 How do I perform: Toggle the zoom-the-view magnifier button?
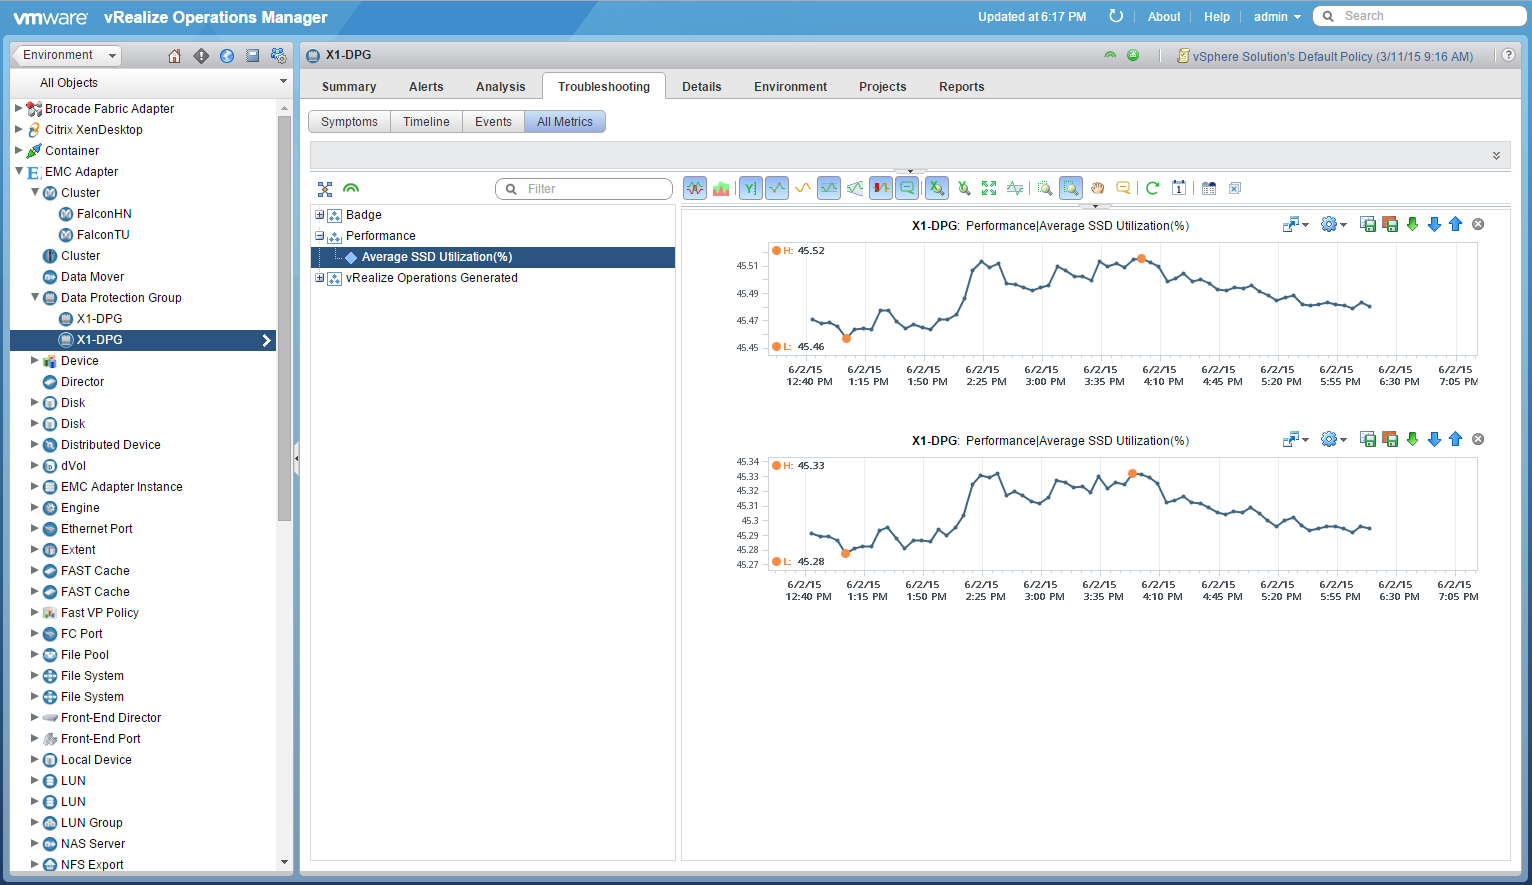click(1071, 188)
